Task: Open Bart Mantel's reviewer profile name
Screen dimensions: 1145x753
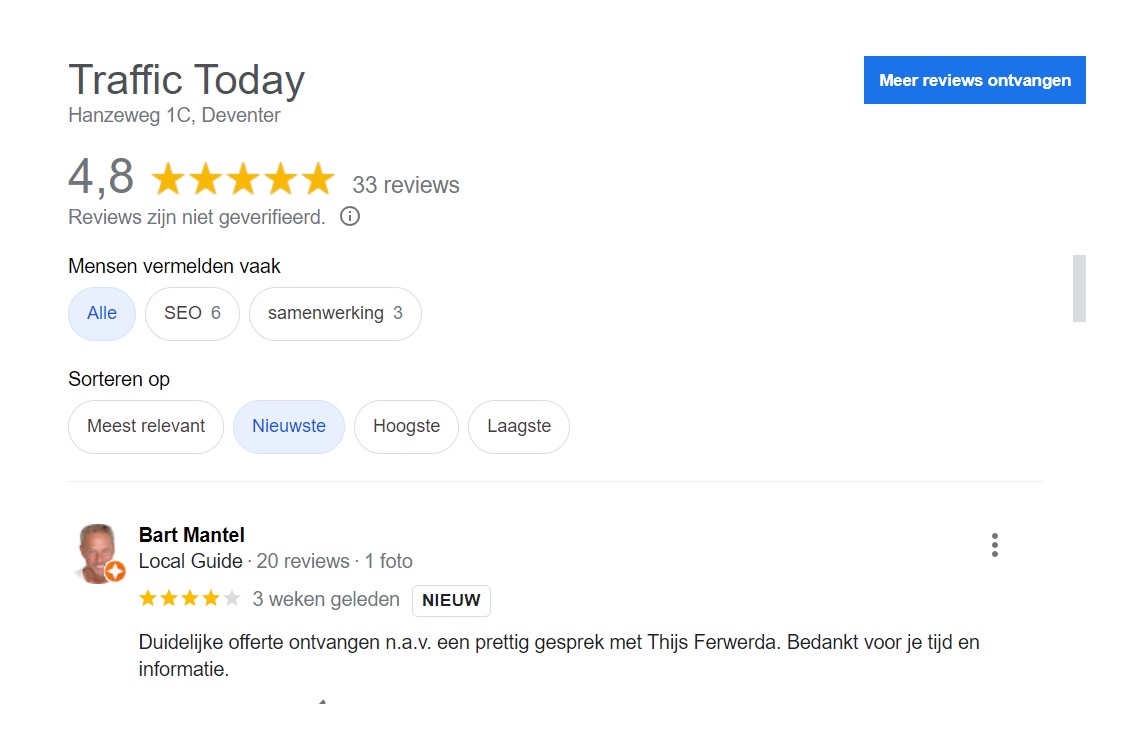Action: click(x=192, y=535)
